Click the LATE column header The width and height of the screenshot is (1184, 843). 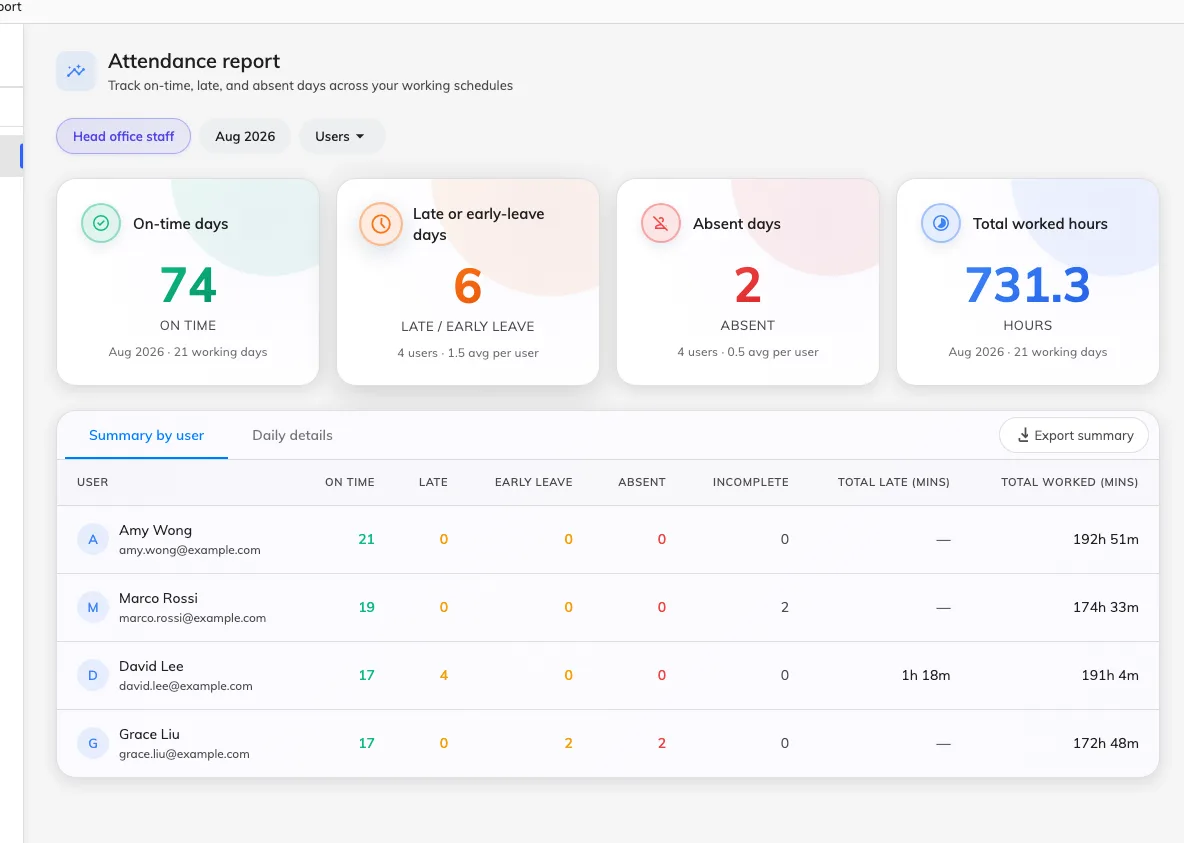433,482
